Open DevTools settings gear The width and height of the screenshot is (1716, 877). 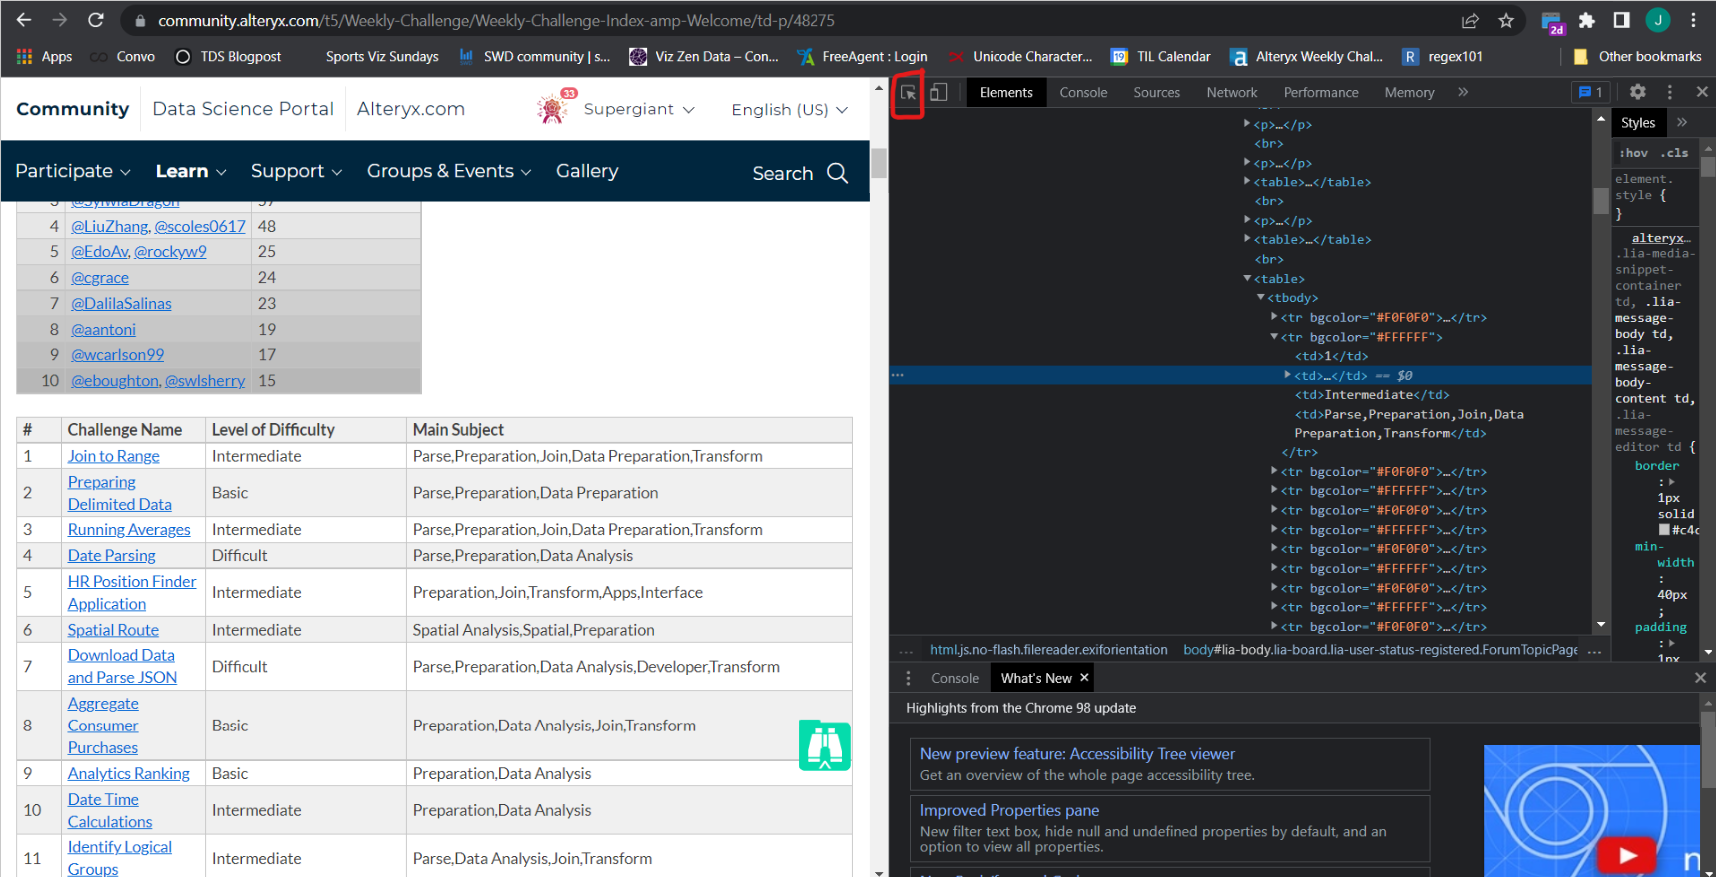pyautogui.click(x=1637, y=92)
